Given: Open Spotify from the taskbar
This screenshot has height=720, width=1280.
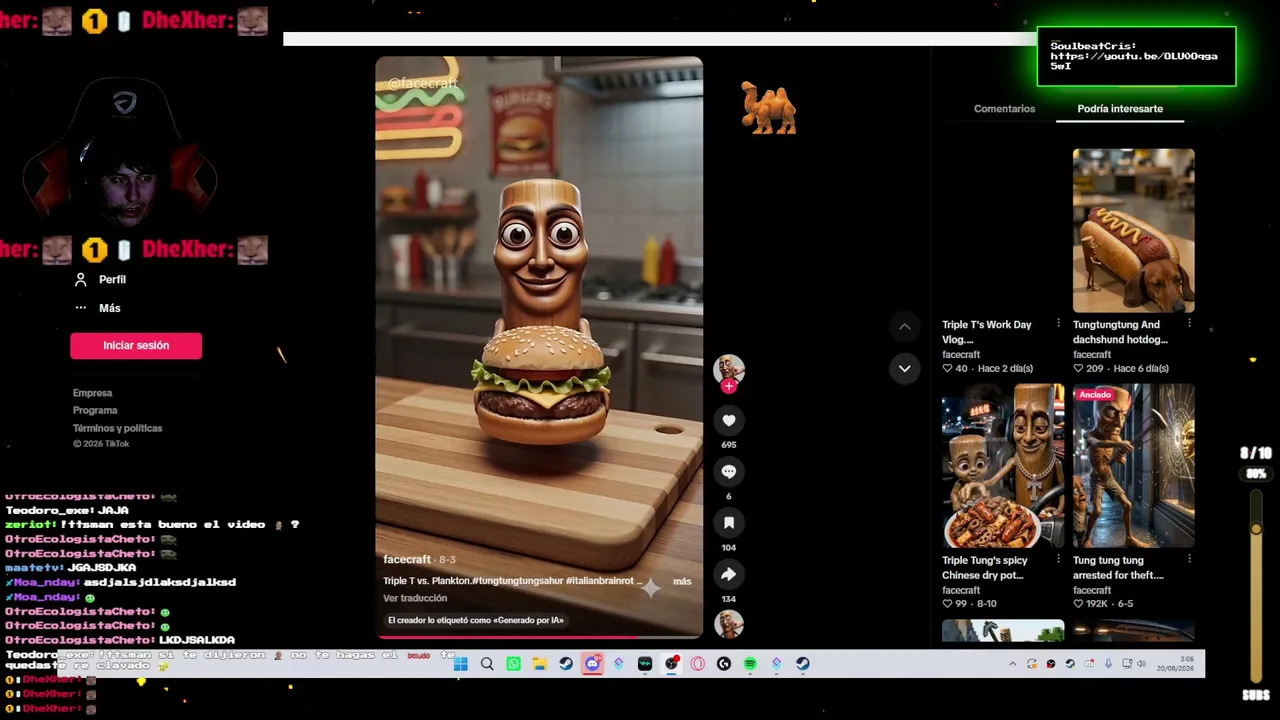Looking at the screenshot, I should tap(750, 664).
